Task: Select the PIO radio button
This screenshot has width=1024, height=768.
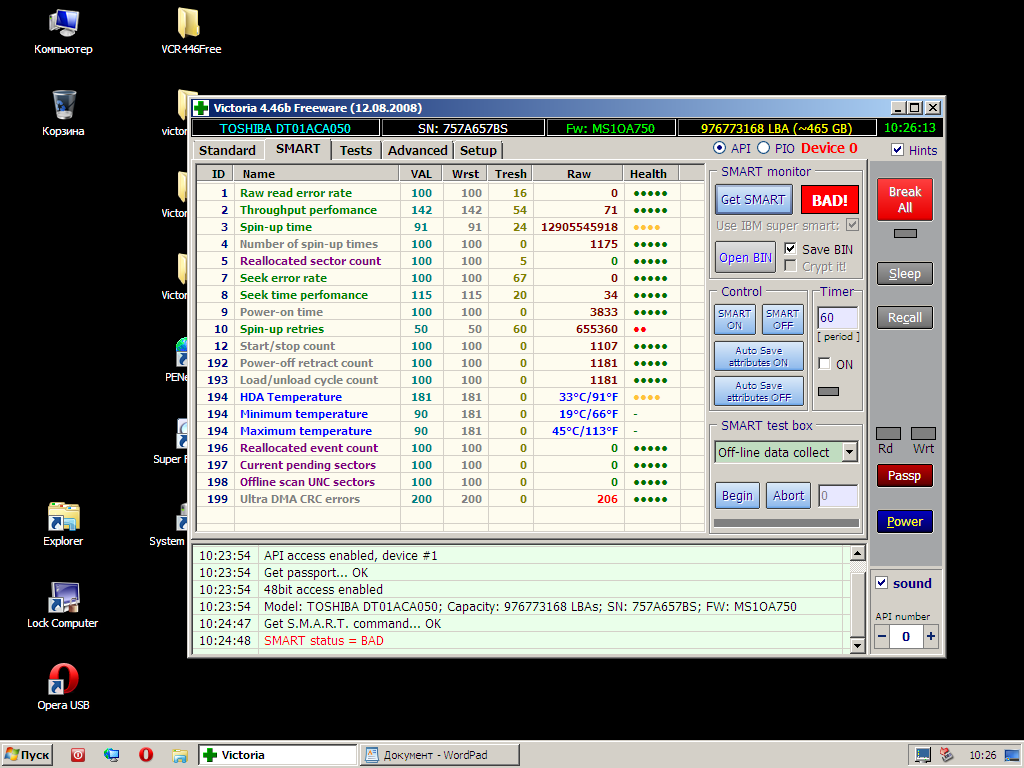Action: click(764, 149)
